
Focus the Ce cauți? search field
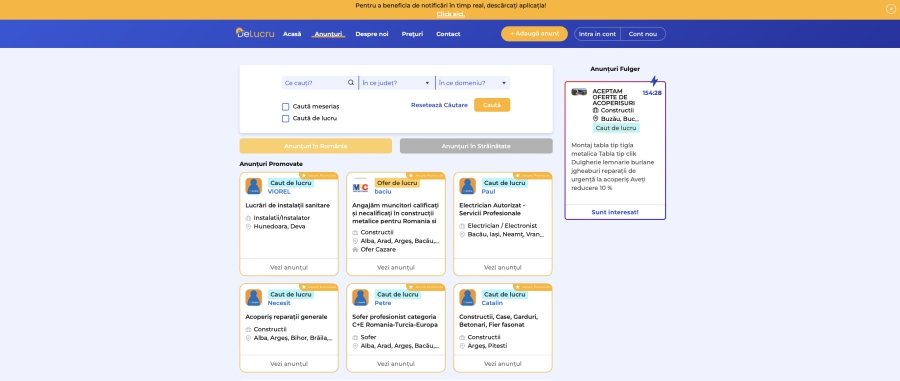[320, 83]
